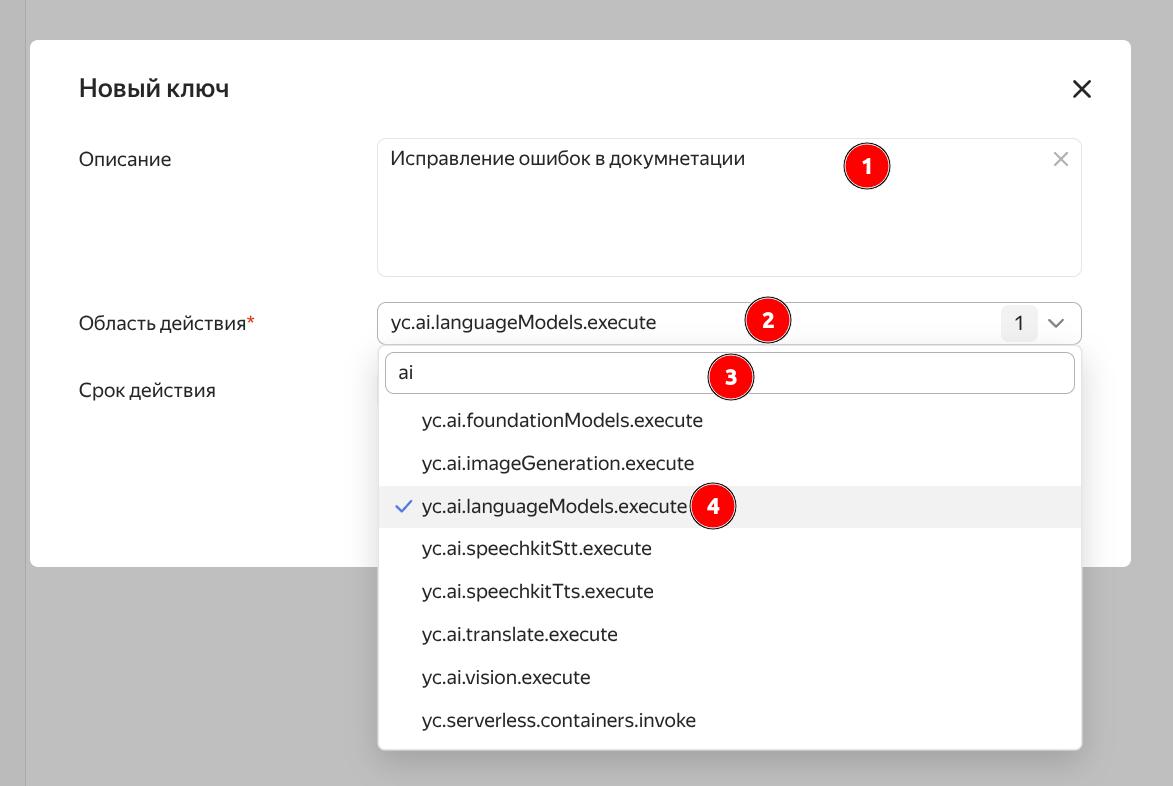Image resolution: width=1173 pixels, height=786 pixels.
Task: Click red marker 4 beside languageModels option
Action: tap(712, 507)
